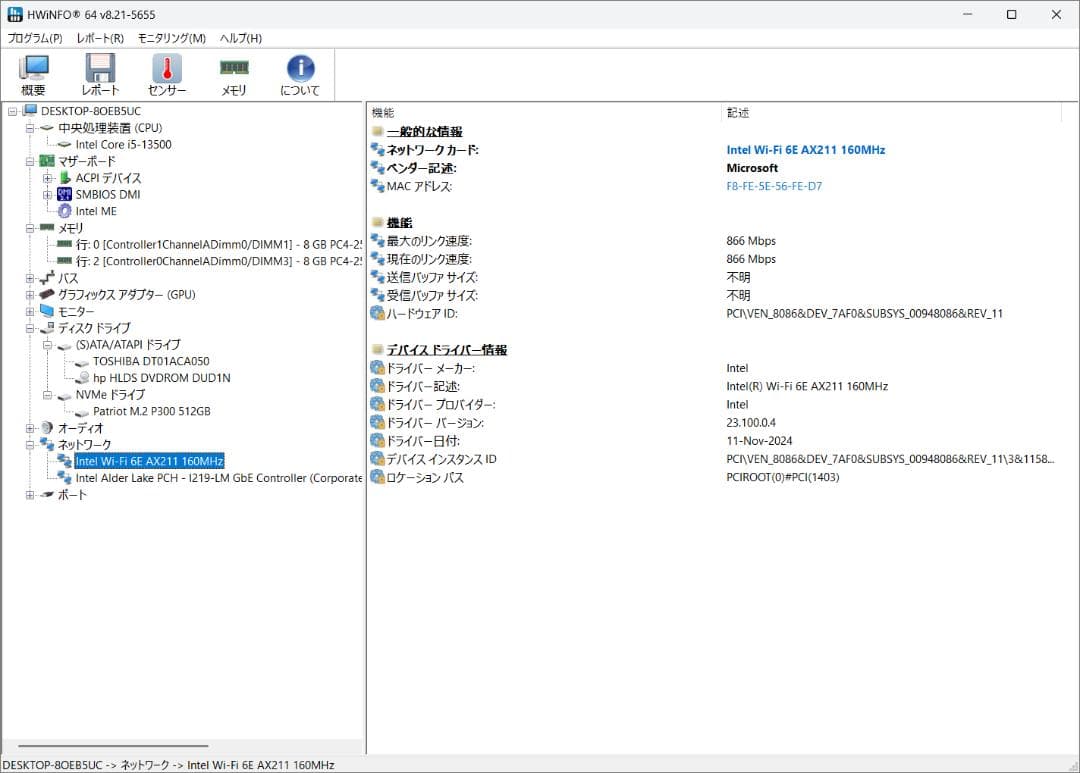Open the 概要 (Summary) toolbar icon
This screenshot has height=773, width=1080.
click(x=33, y=75)
